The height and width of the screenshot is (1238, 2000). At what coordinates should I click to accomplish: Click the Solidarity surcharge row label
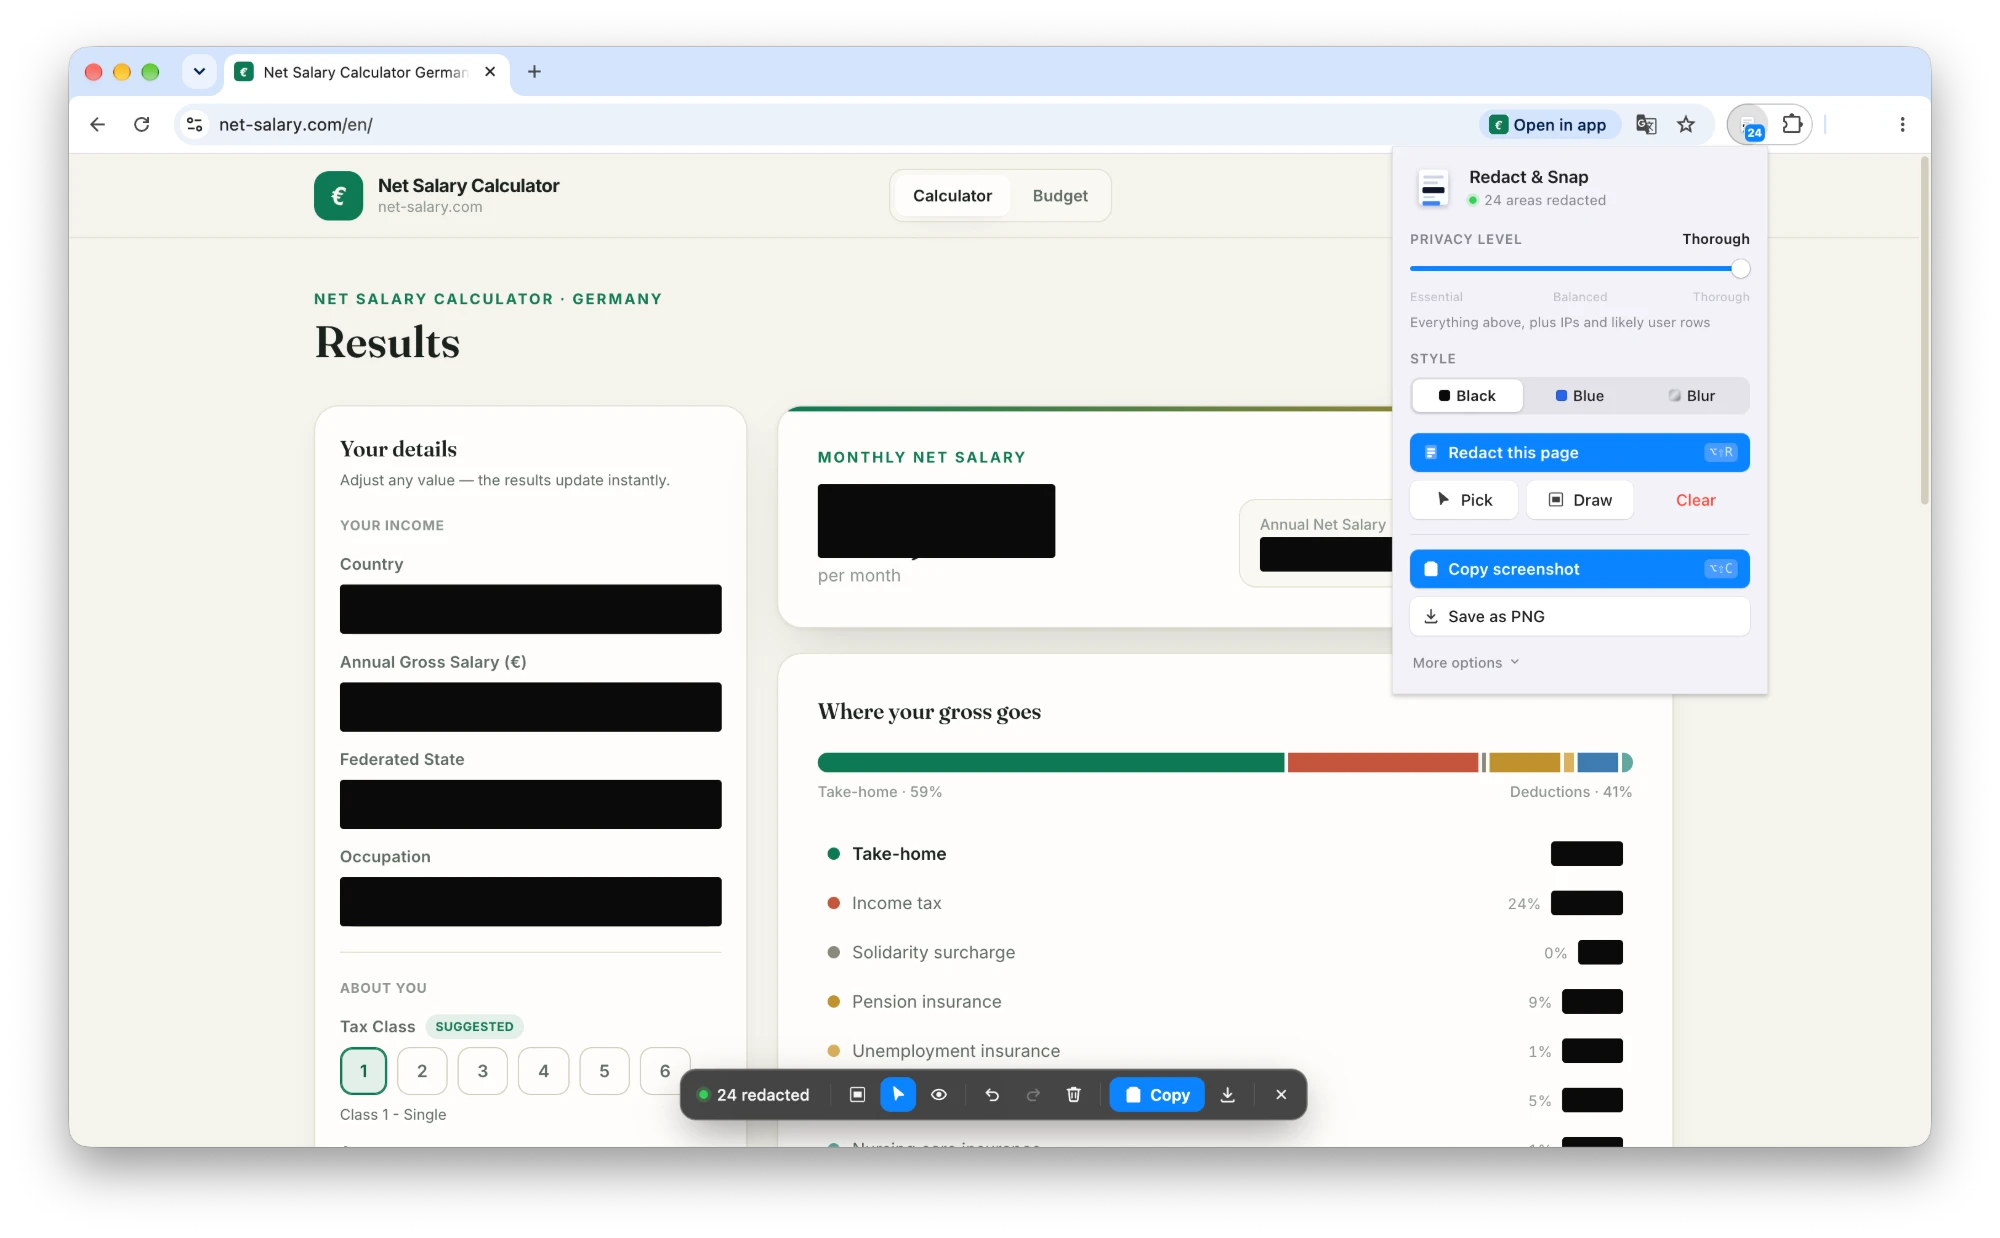pyautogui.click(x=933, y=952)
